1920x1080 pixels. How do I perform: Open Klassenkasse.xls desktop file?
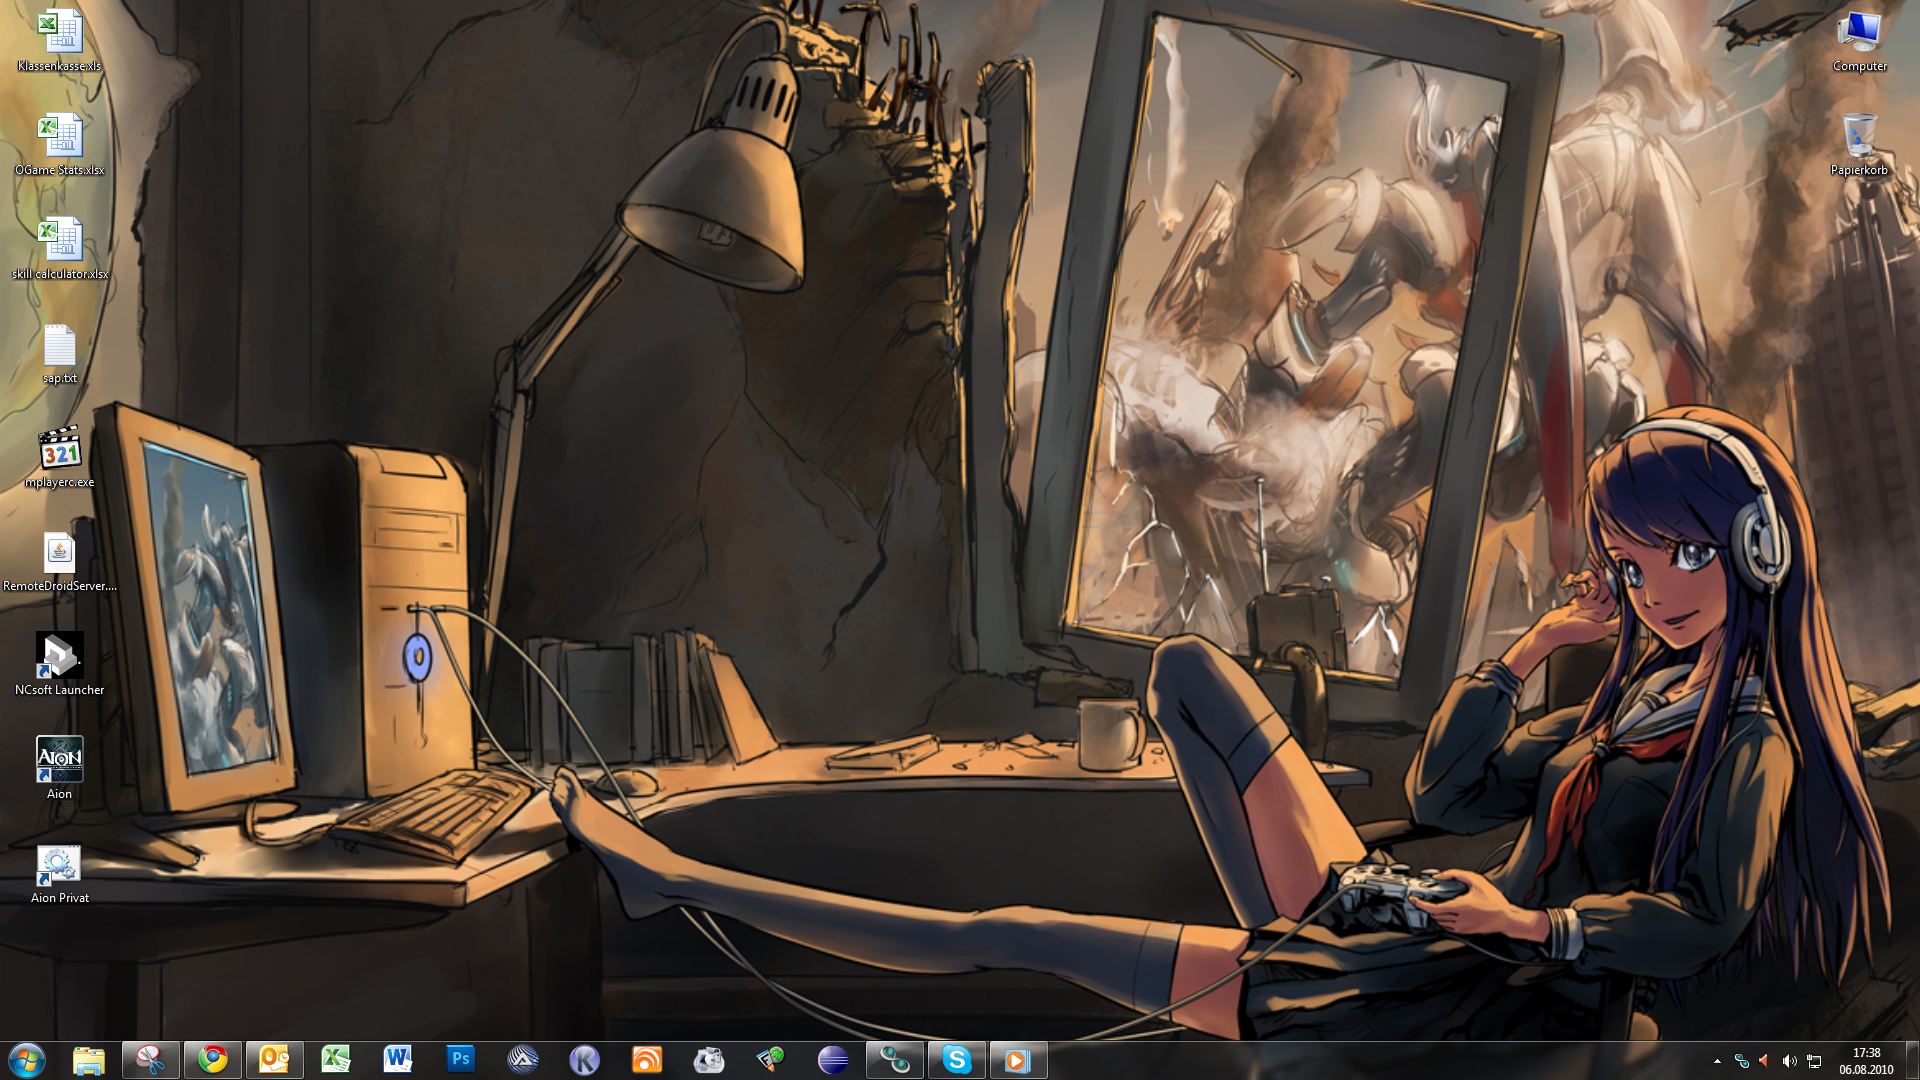[60, 32]
